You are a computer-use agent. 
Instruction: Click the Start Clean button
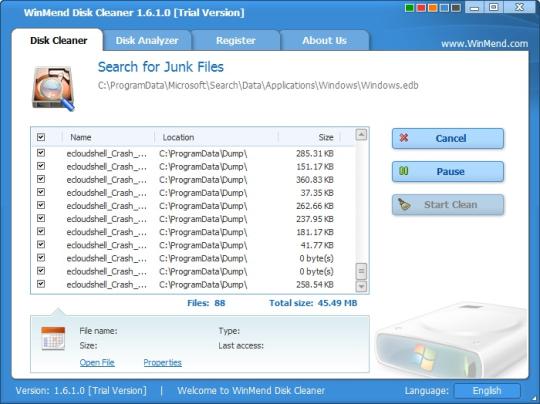click(448, 205)
